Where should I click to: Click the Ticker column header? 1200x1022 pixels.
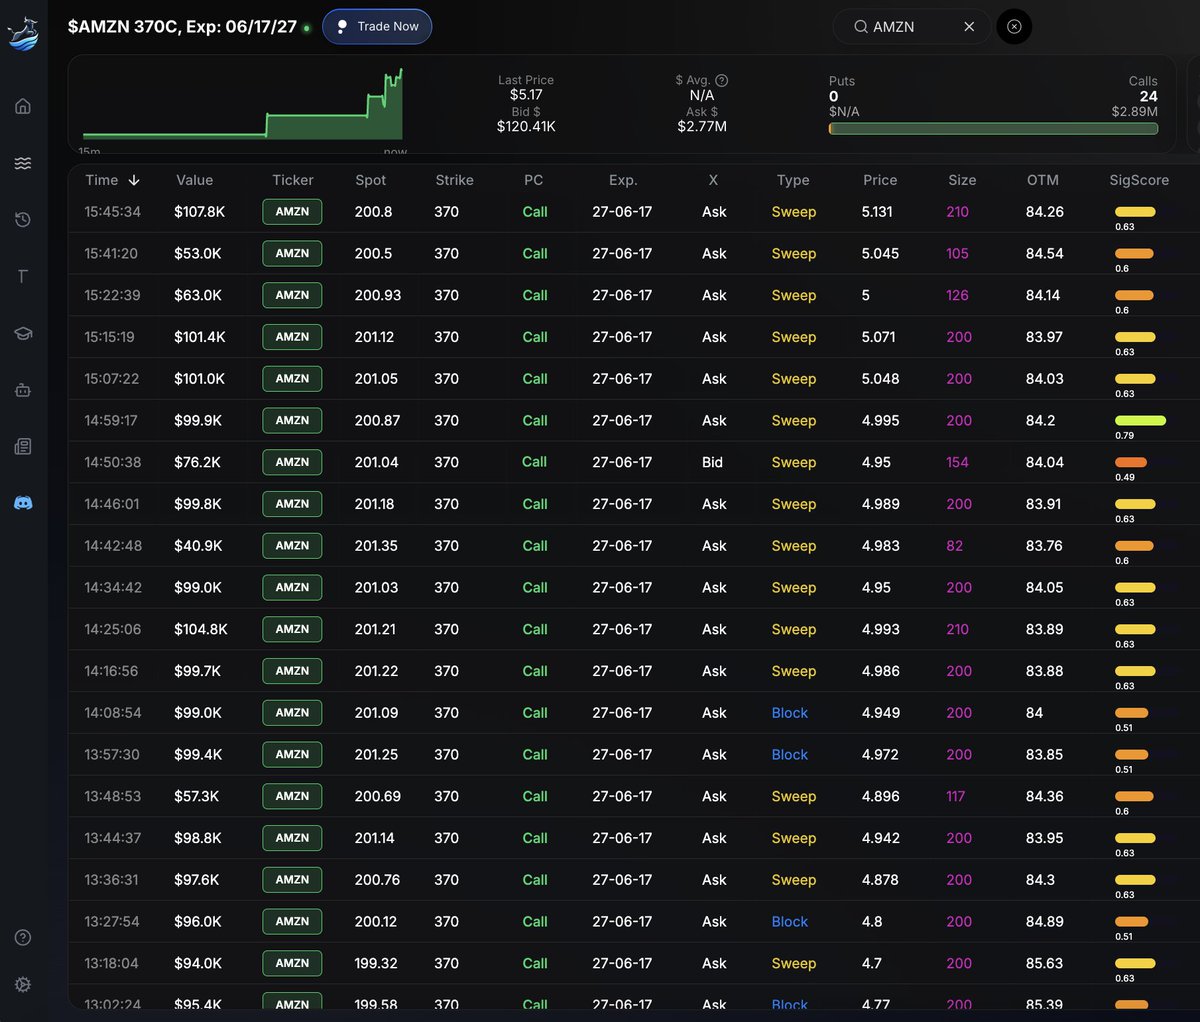pos(293,180)
